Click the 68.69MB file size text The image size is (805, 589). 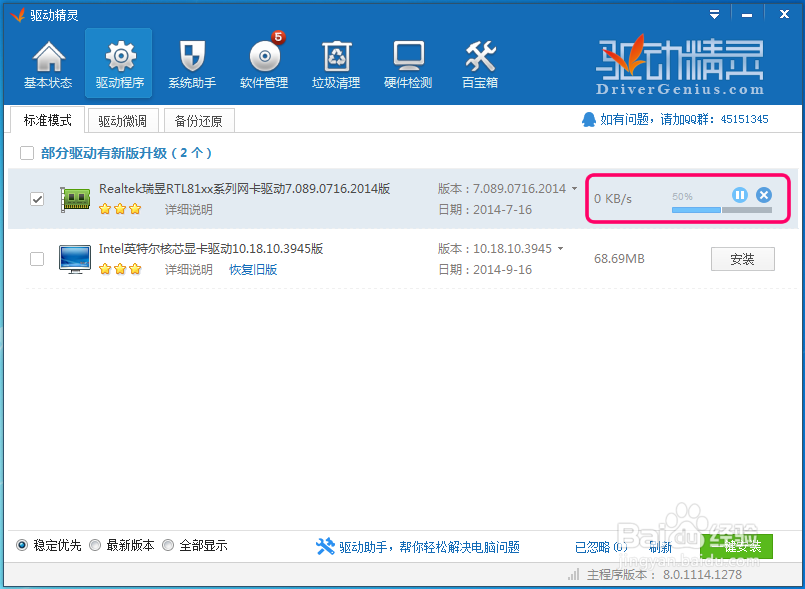pos(619,259)
